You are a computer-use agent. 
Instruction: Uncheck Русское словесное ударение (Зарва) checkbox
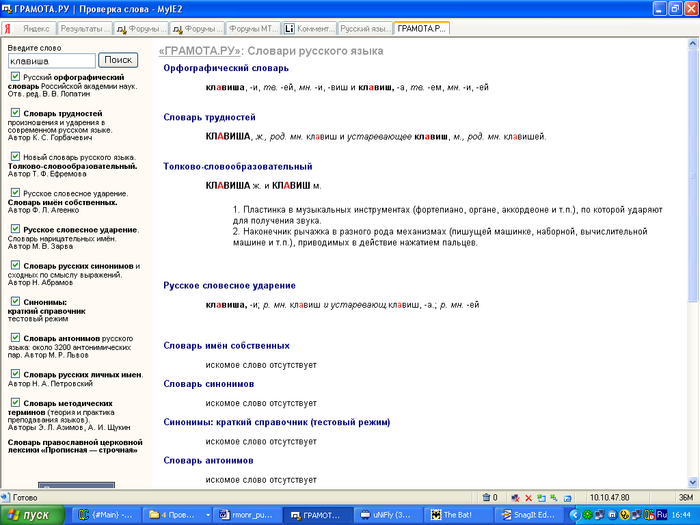15,229
